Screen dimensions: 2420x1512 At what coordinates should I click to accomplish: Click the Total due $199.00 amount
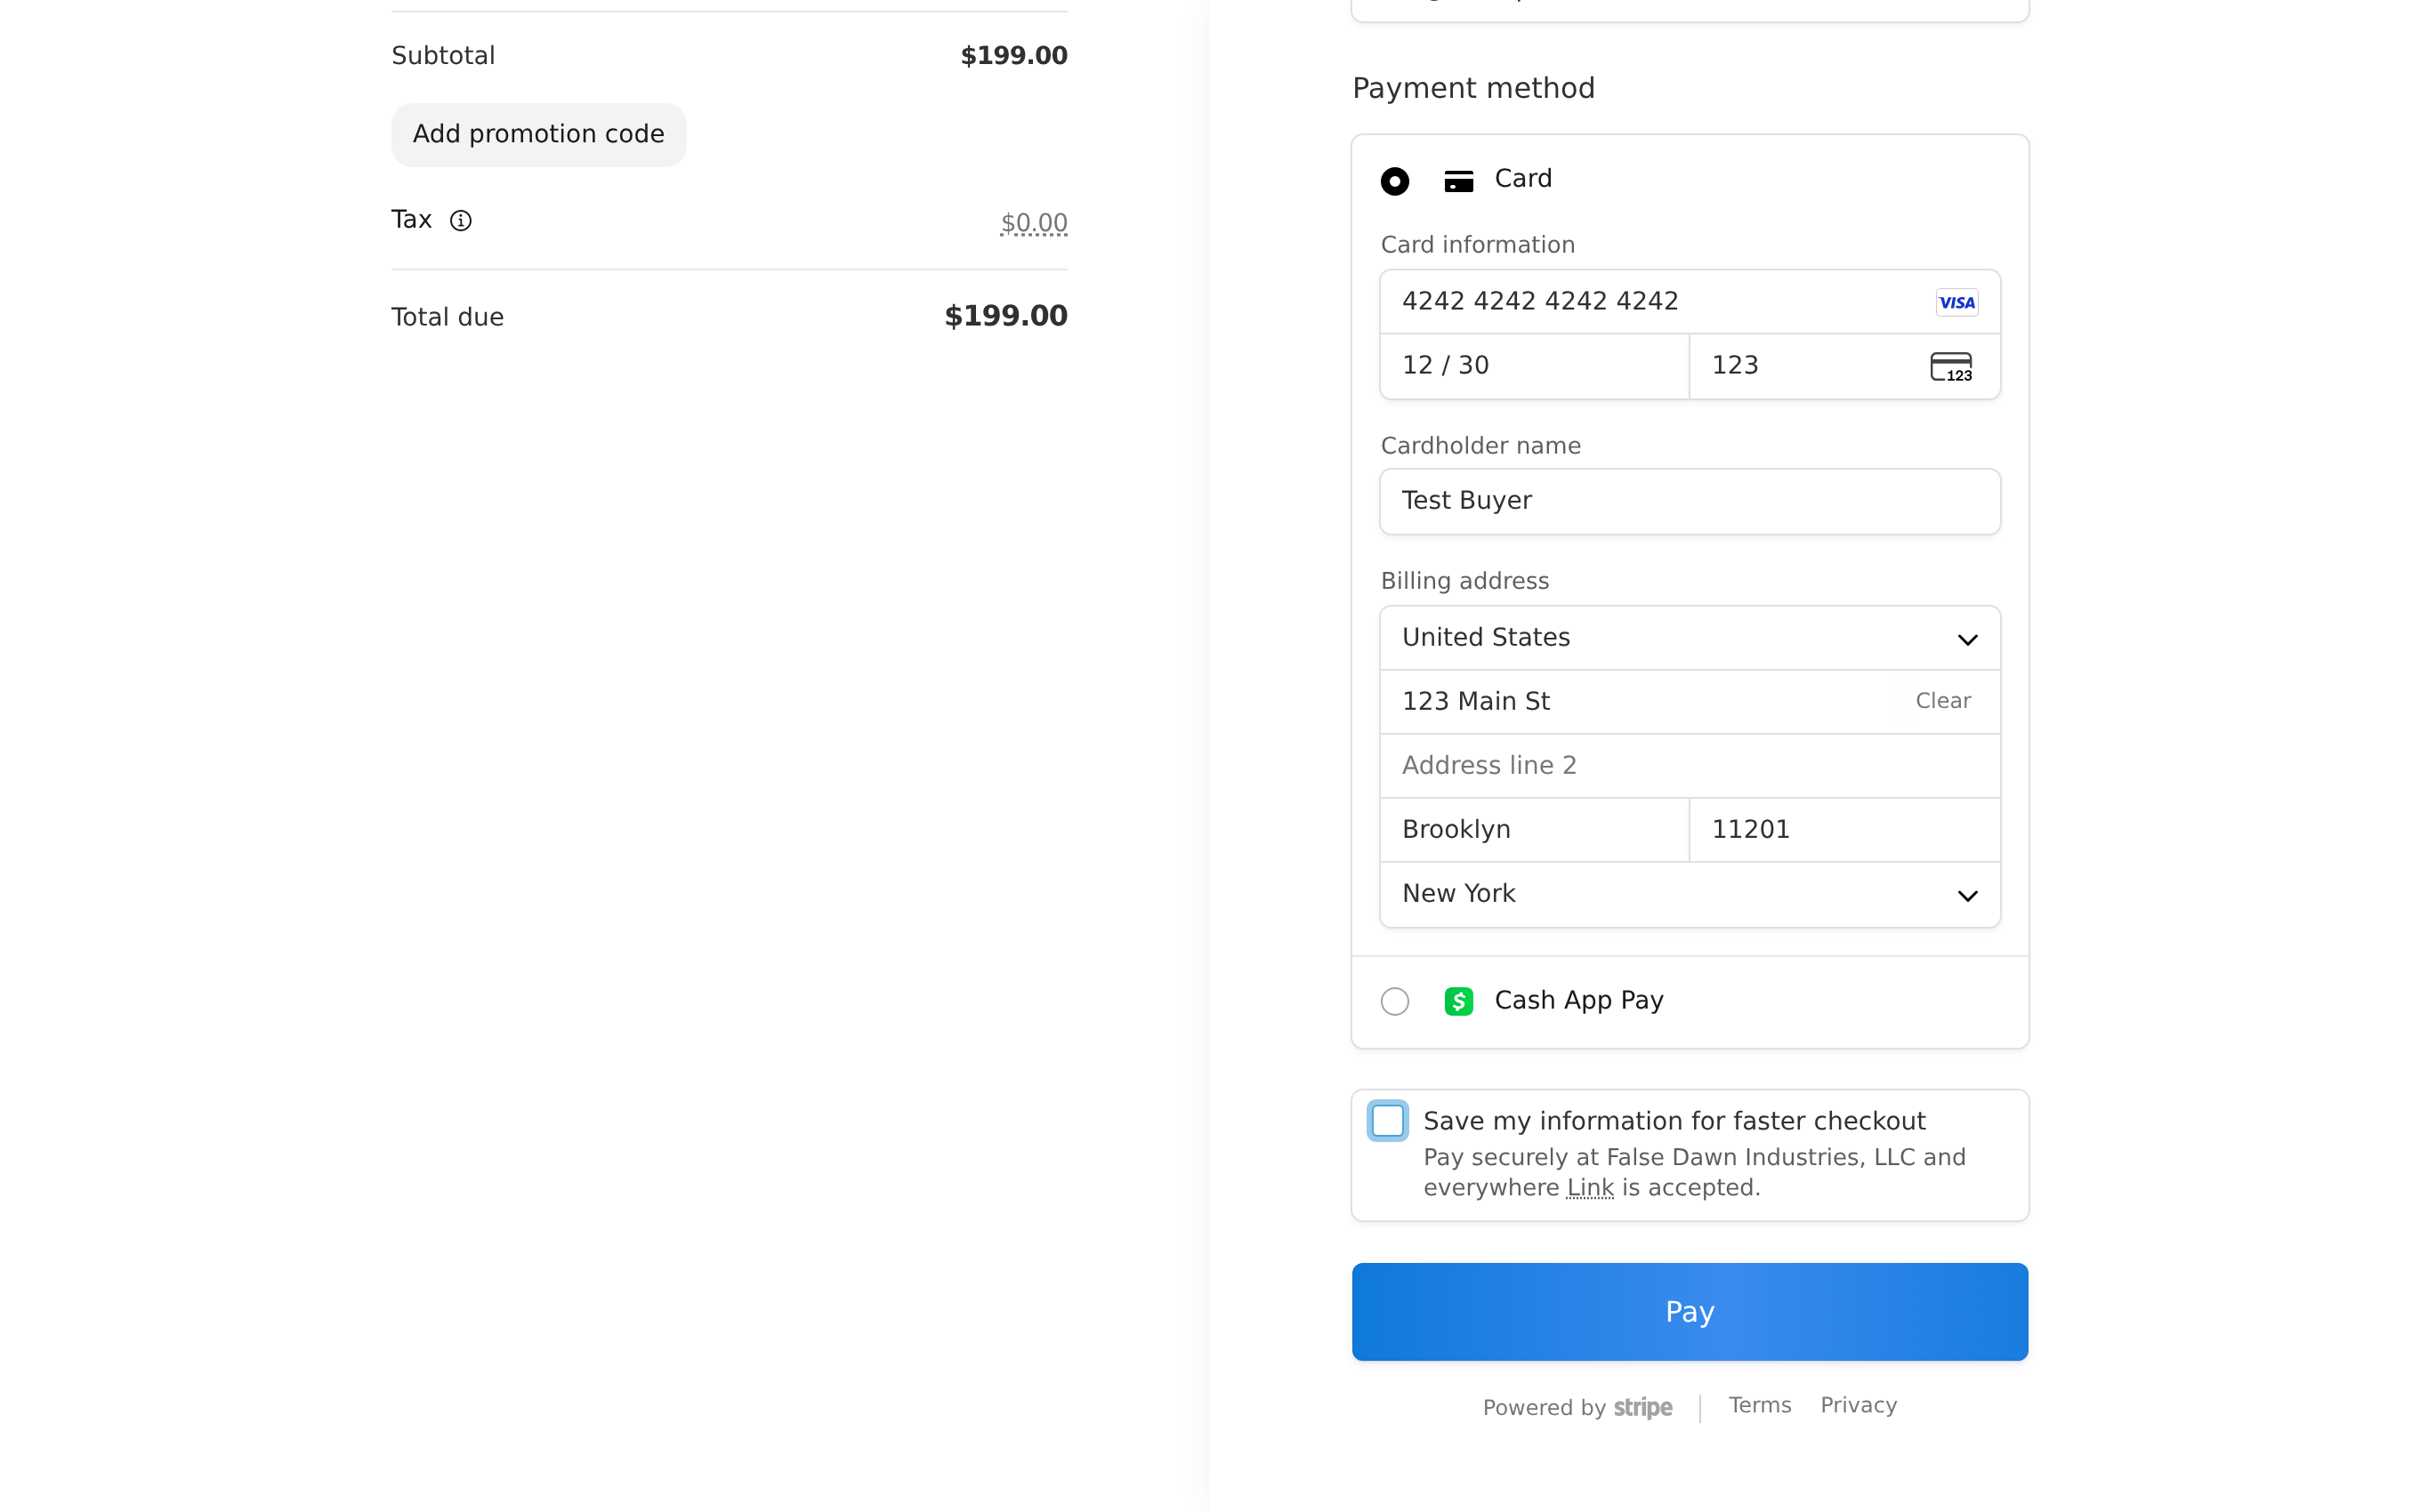[1006, 316]
